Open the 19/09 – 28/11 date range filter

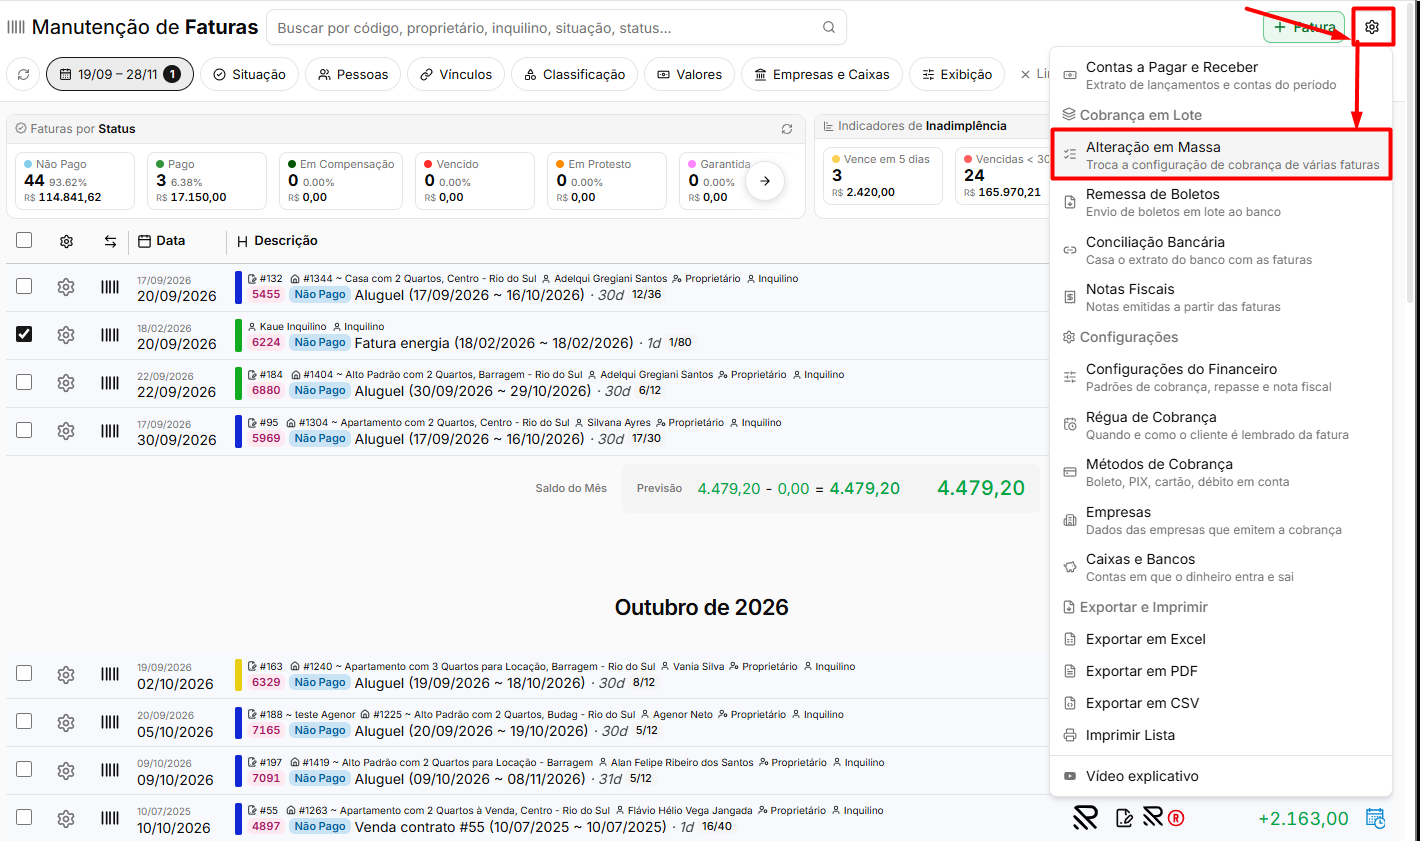click(x=120, y=74)
